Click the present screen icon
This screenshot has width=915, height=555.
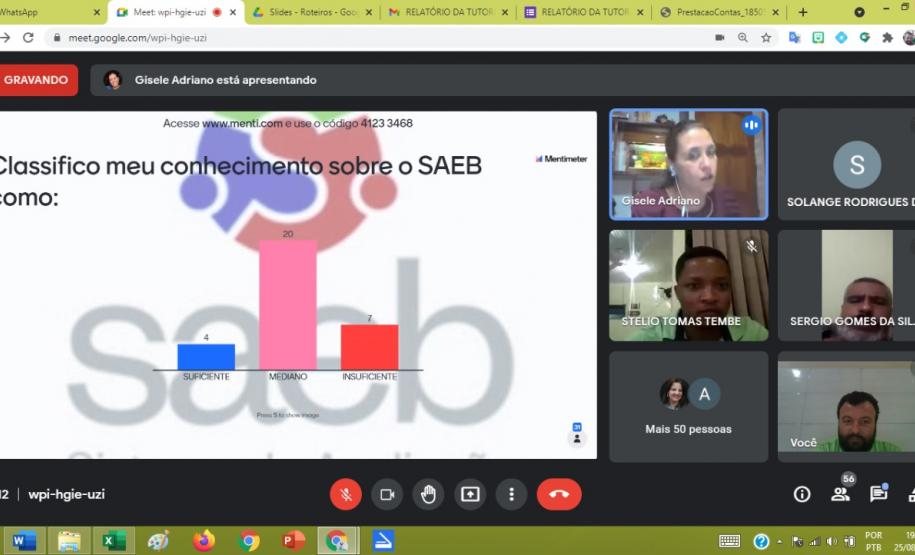[470, 494]
